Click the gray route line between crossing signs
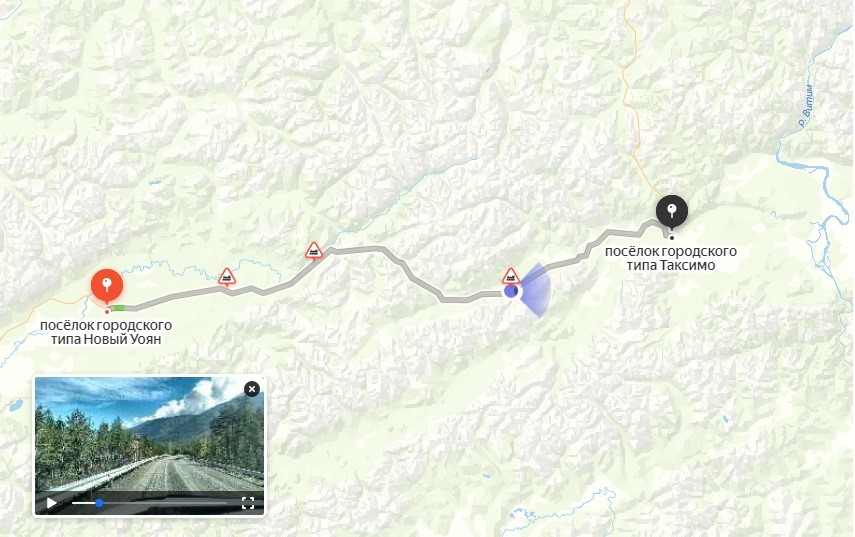This screenshot has height=537, width=855. click(x=270, y=289)
